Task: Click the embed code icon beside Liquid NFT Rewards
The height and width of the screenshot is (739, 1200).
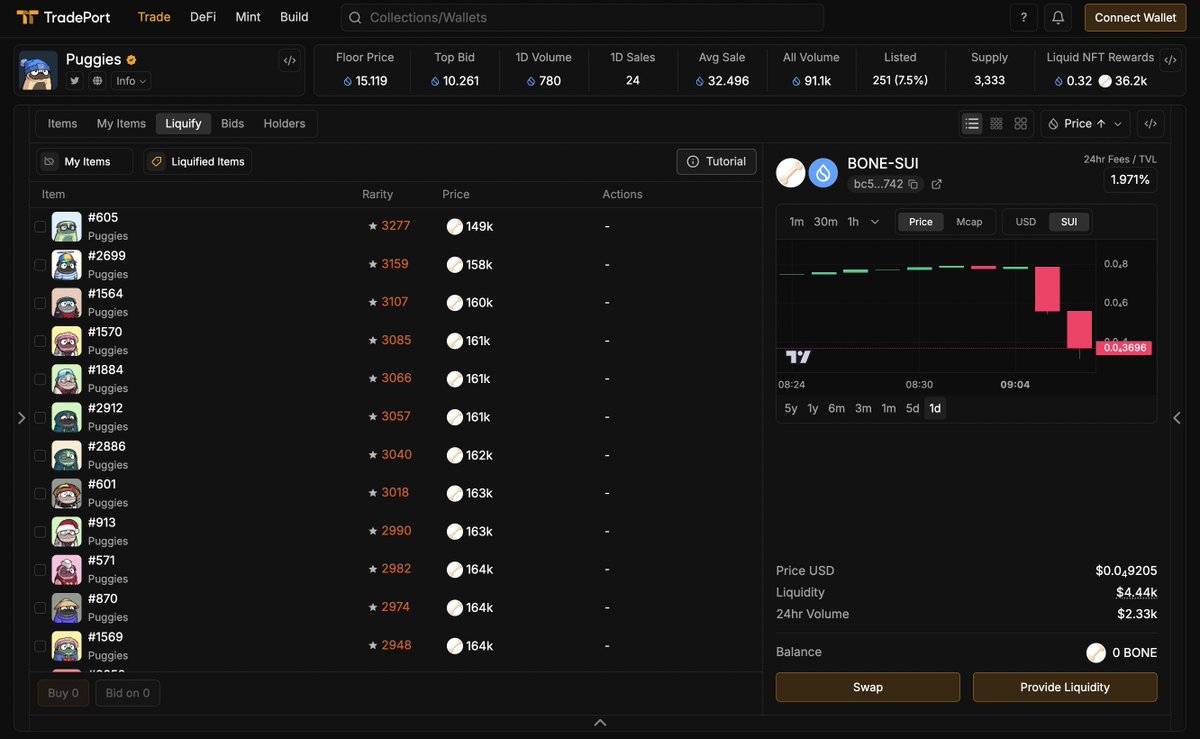Action: click(x=1170, y=60)
